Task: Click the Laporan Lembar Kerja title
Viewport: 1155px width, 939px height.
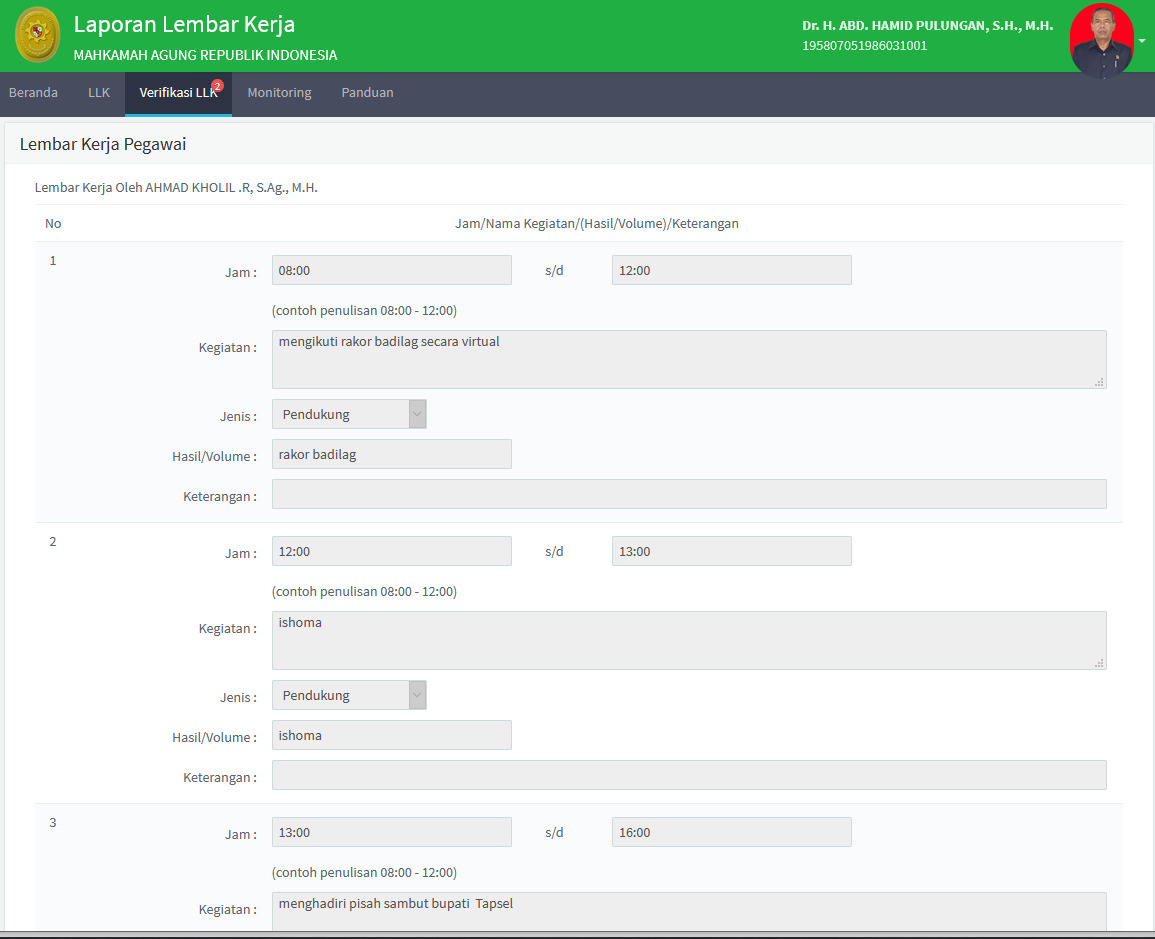Action: point(184,24)
